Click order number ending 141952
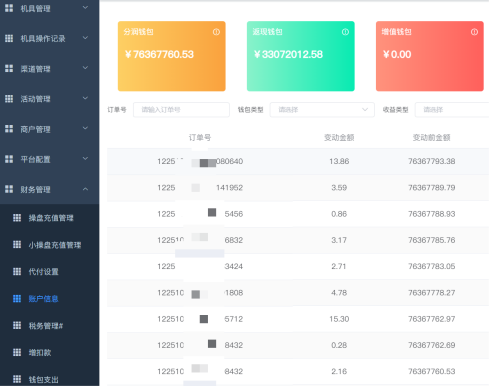This screenshot has width=491, height=386. 200,188
